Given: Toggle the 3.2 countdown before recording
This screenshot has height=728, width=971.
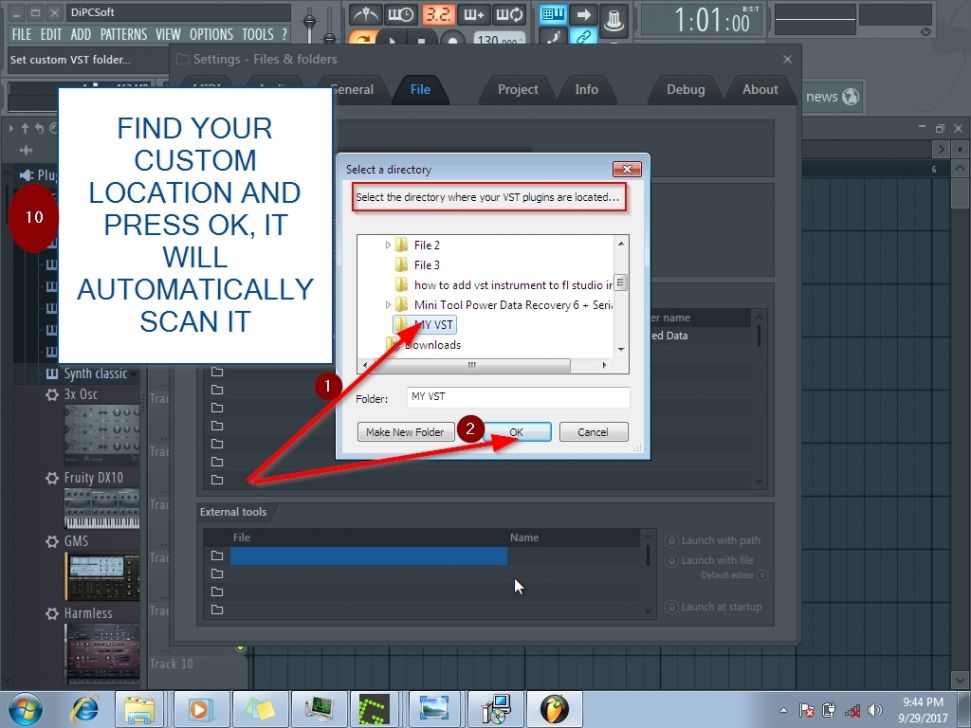Looking at the screenshot, I should click(x=438, y=14).
